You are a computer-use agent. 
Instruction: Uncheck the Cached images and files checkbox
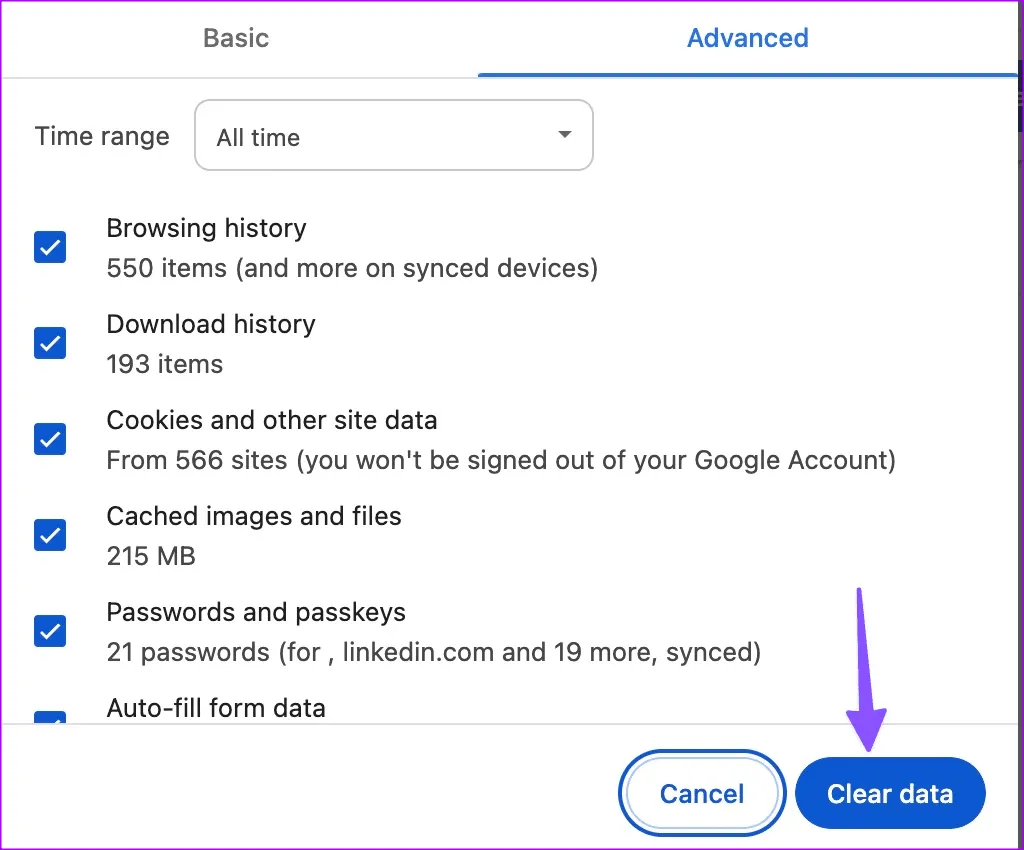point(50,535)
